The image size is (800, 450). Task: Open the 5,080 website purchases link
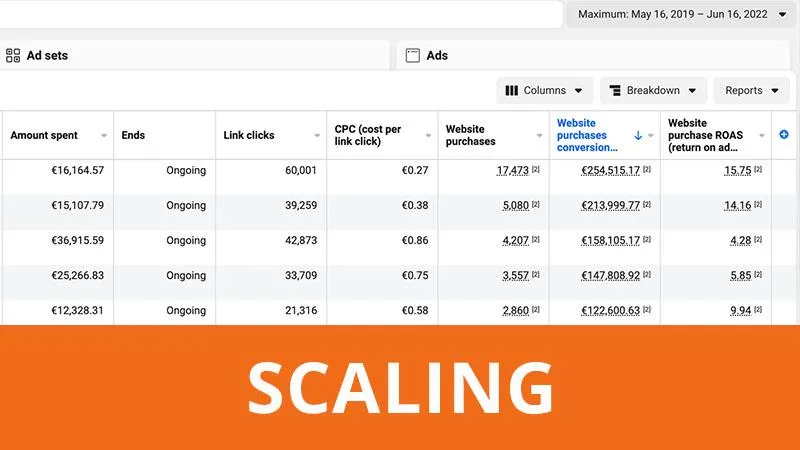pos(515,206)
